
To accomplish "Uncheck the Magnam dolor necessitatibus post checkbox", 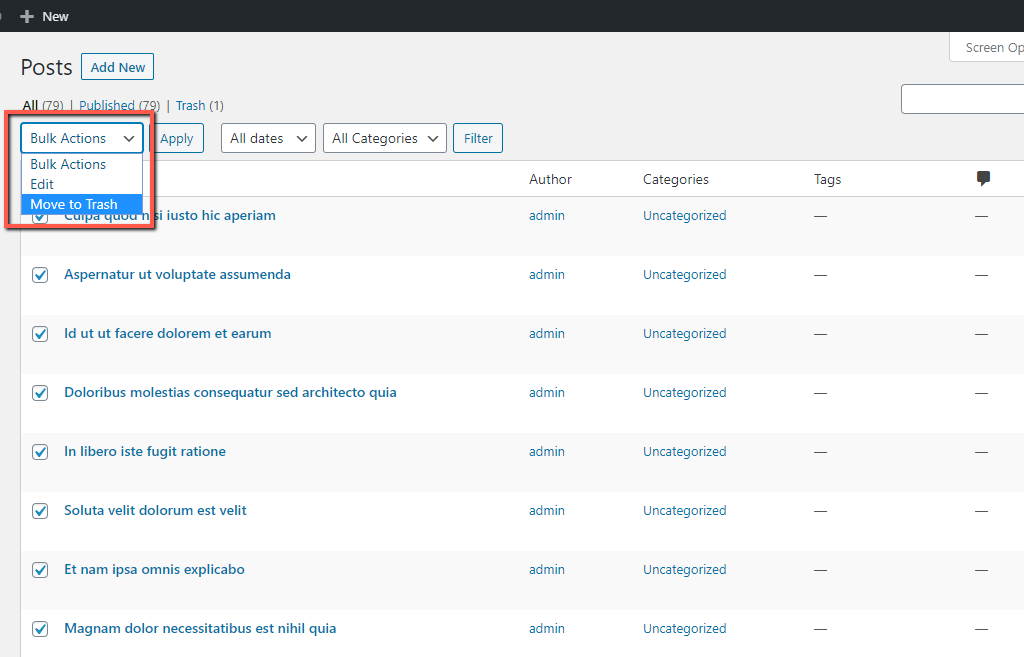I will 40,629.
